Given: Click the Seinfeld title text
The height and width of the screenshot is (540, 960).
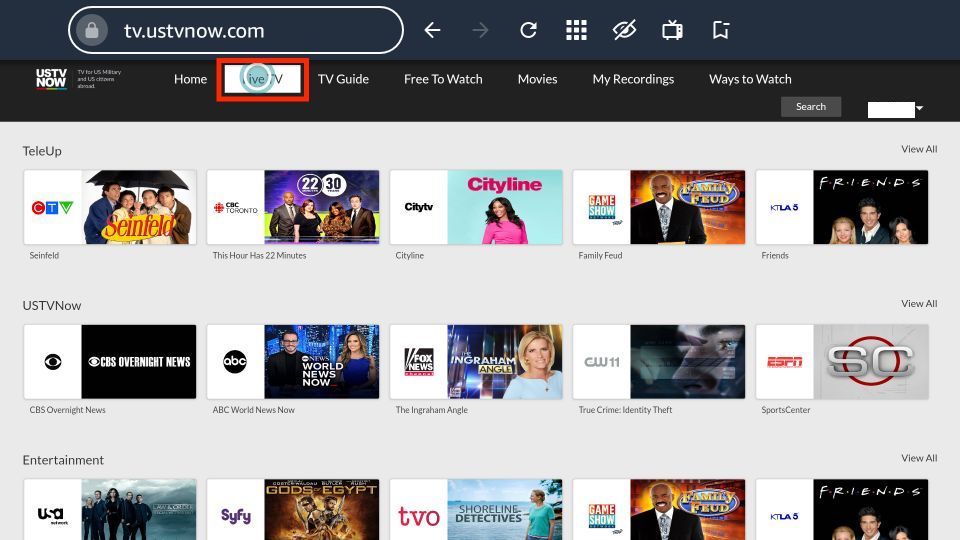Looking at the screenshot, I should 44,255.
